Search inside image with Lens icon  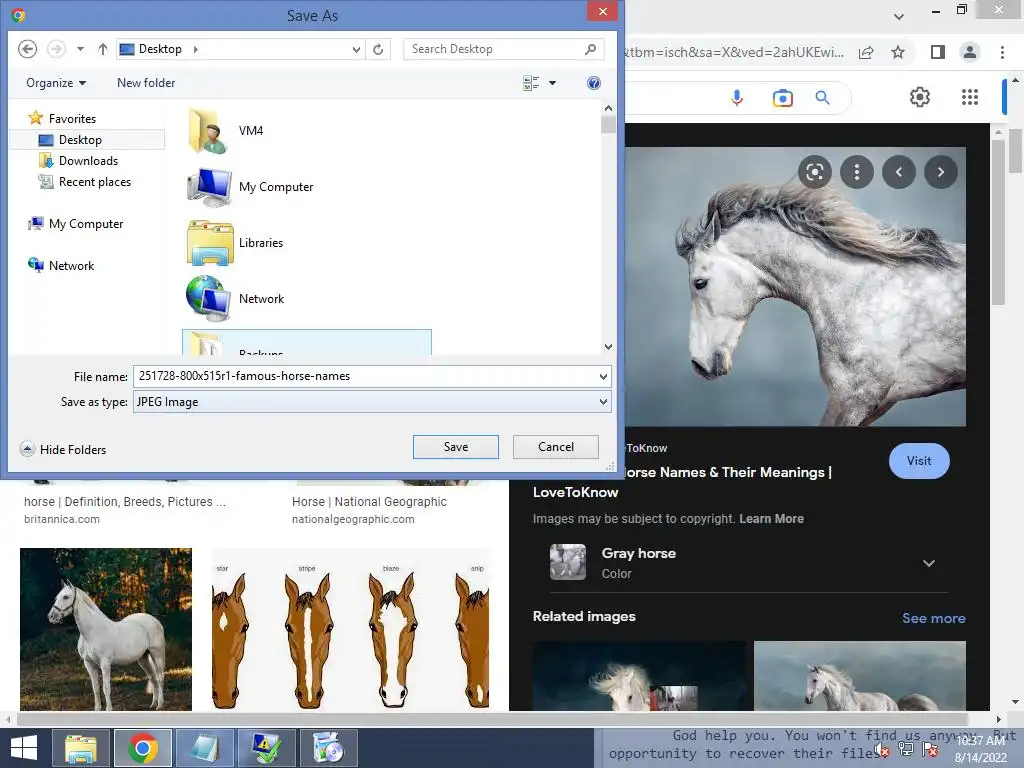tap(814, 172)
